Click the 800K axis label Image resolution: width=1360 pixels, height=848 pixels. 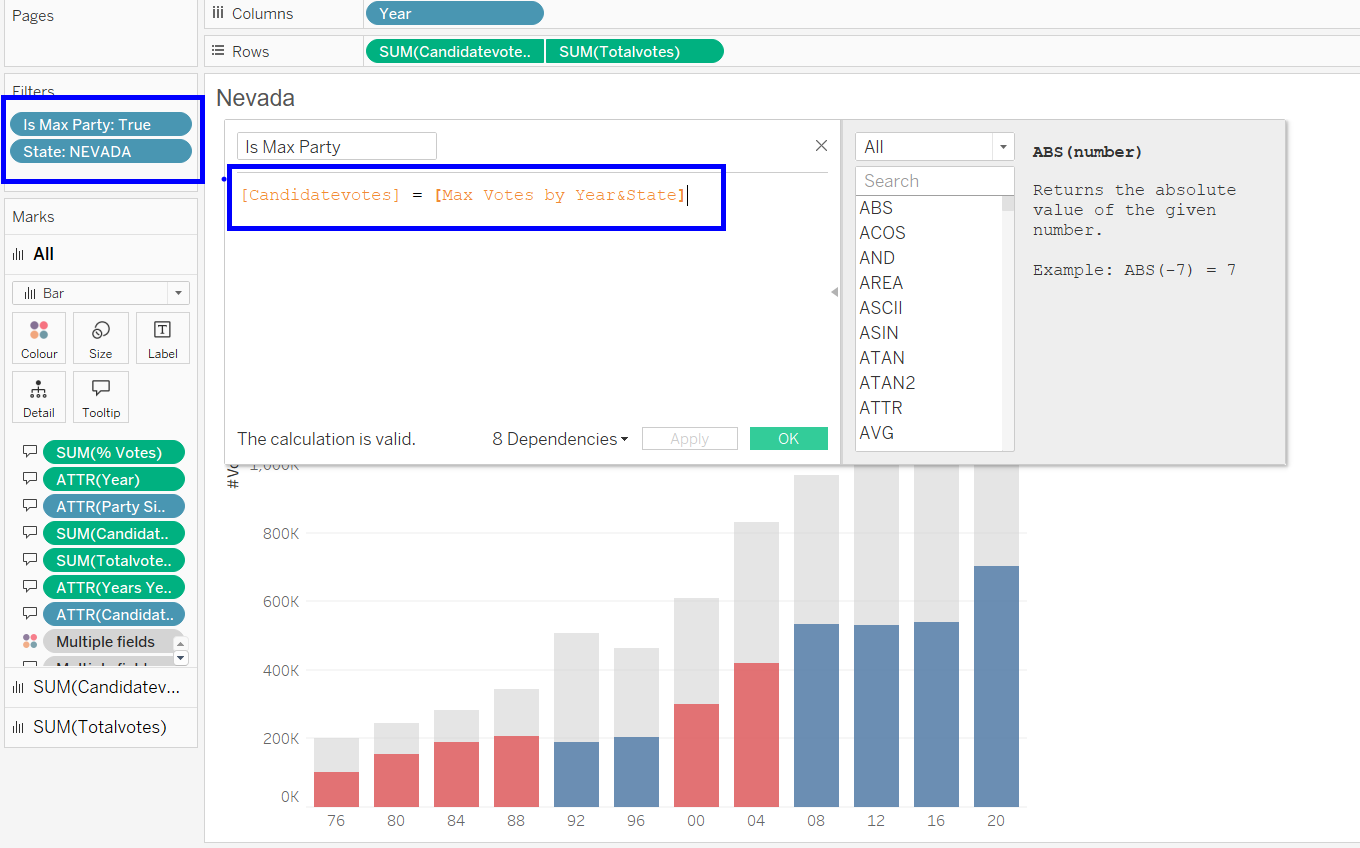281,534
